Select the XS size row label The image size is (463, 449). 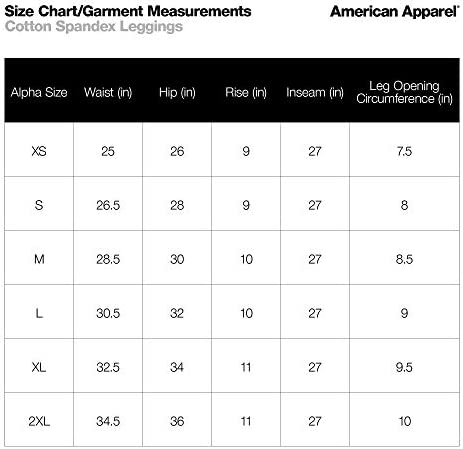pos(39,151)
